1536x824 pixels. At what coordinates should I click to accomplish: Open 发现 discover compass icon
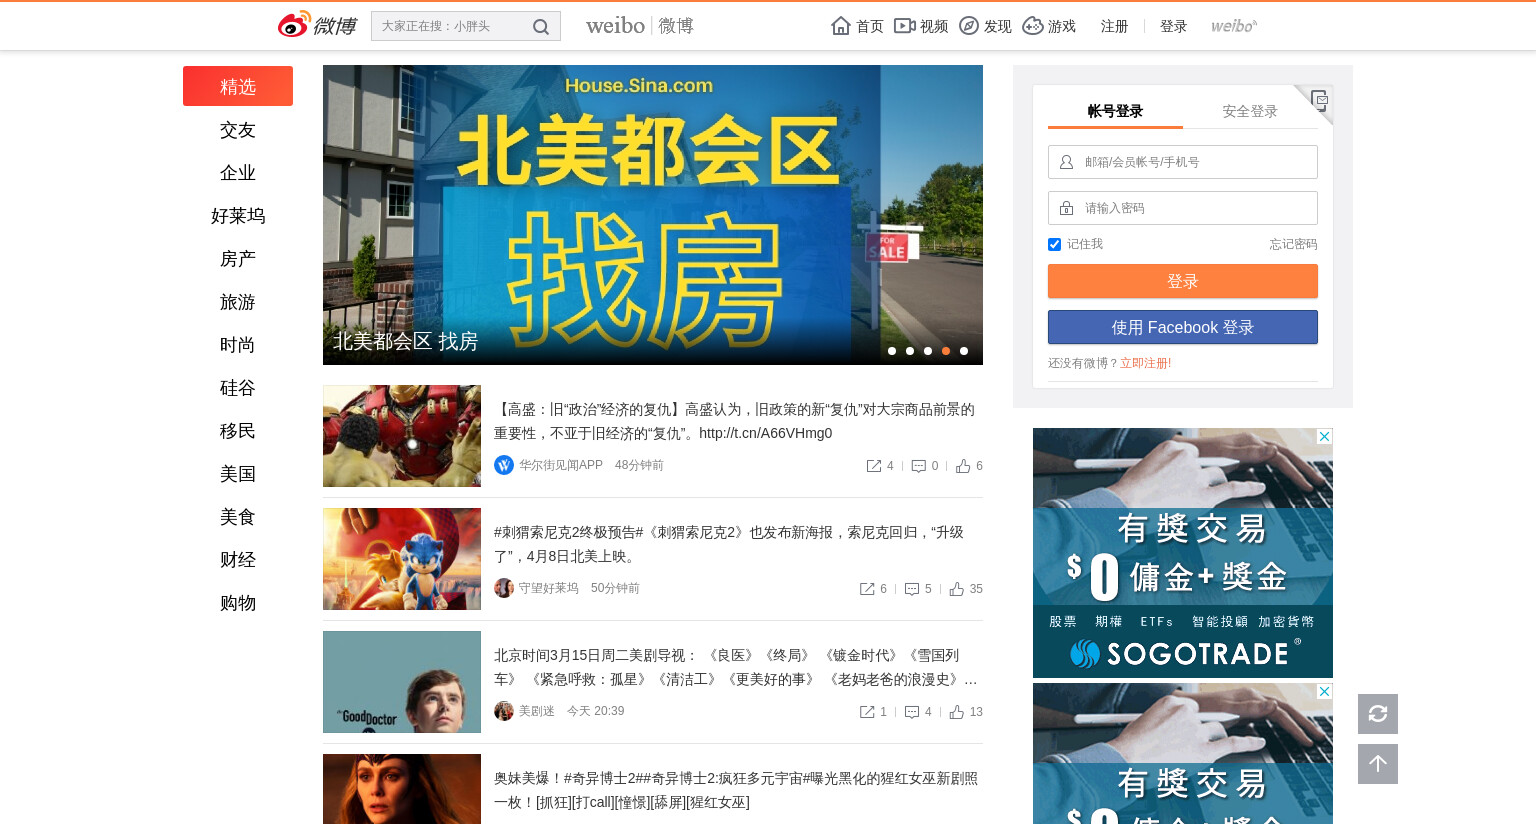click(x=969, y=26)
